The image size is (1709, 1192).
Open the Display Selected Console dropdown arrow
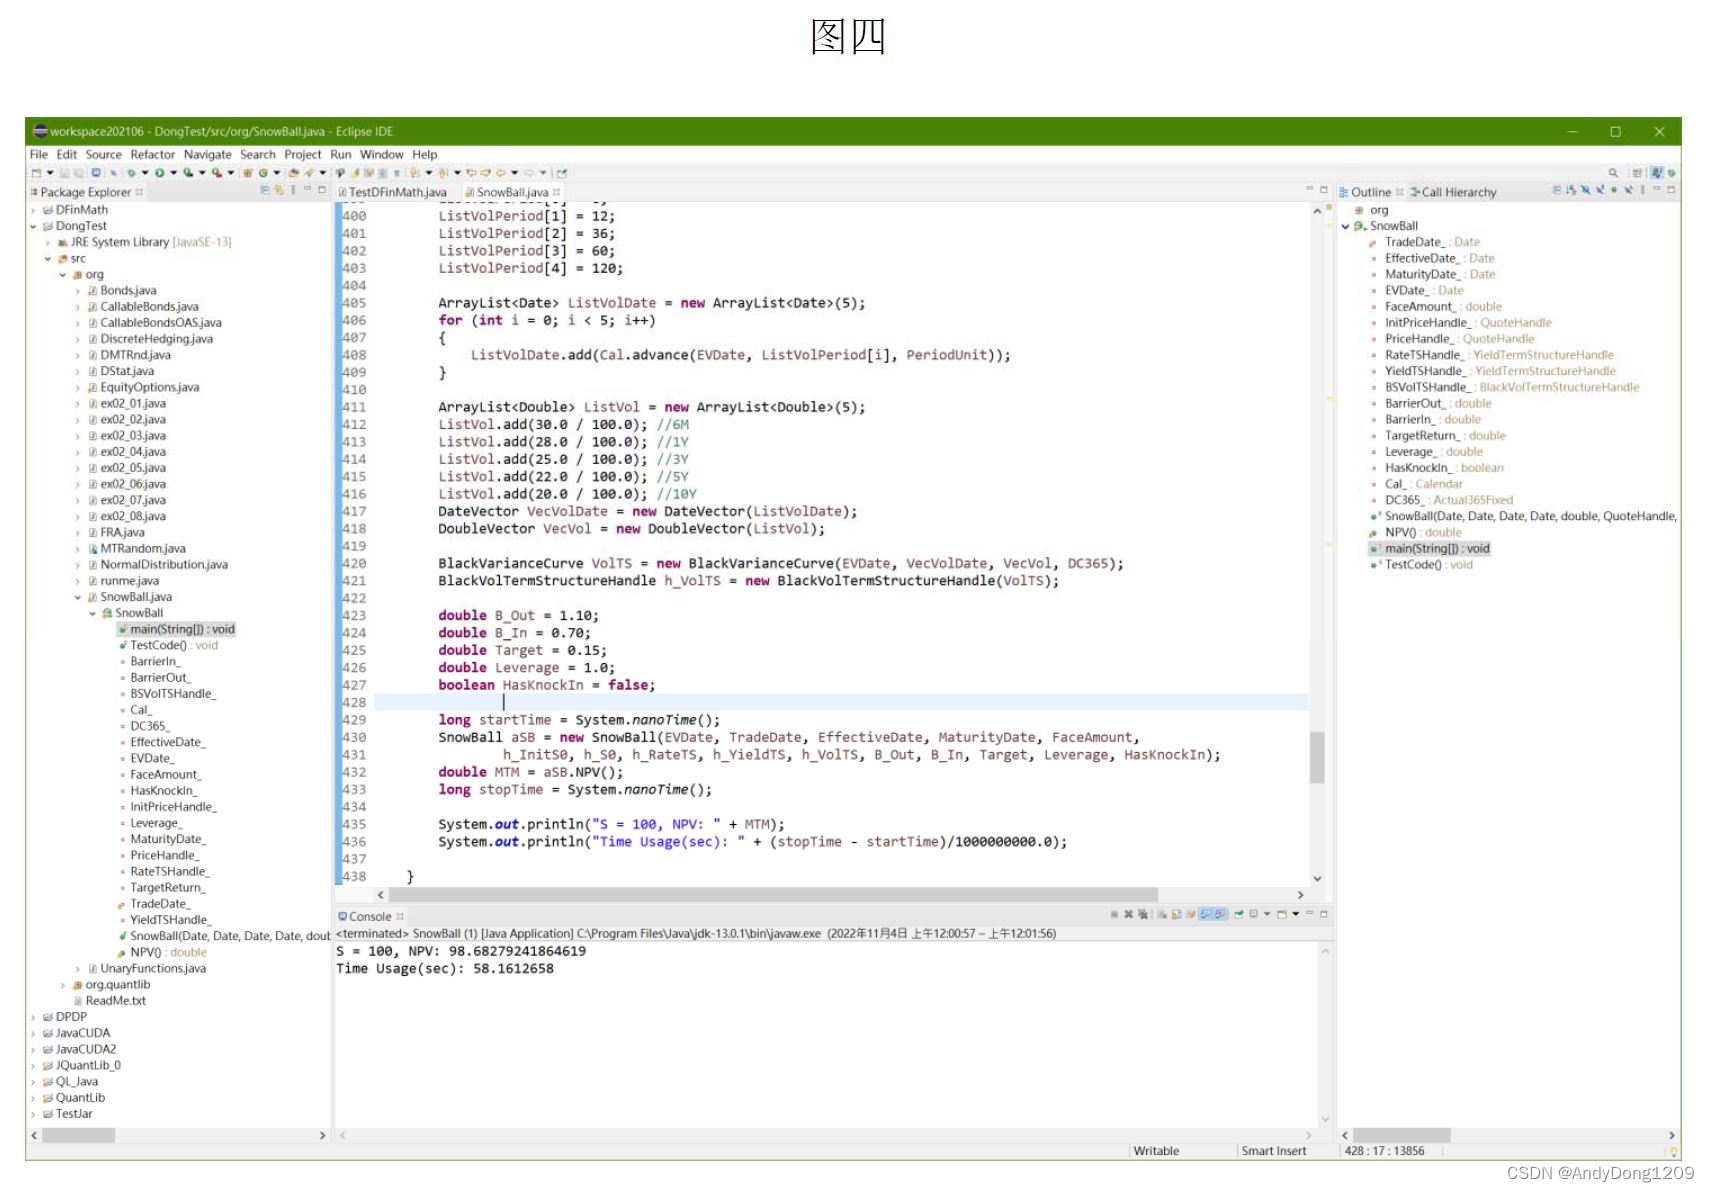1267,914
